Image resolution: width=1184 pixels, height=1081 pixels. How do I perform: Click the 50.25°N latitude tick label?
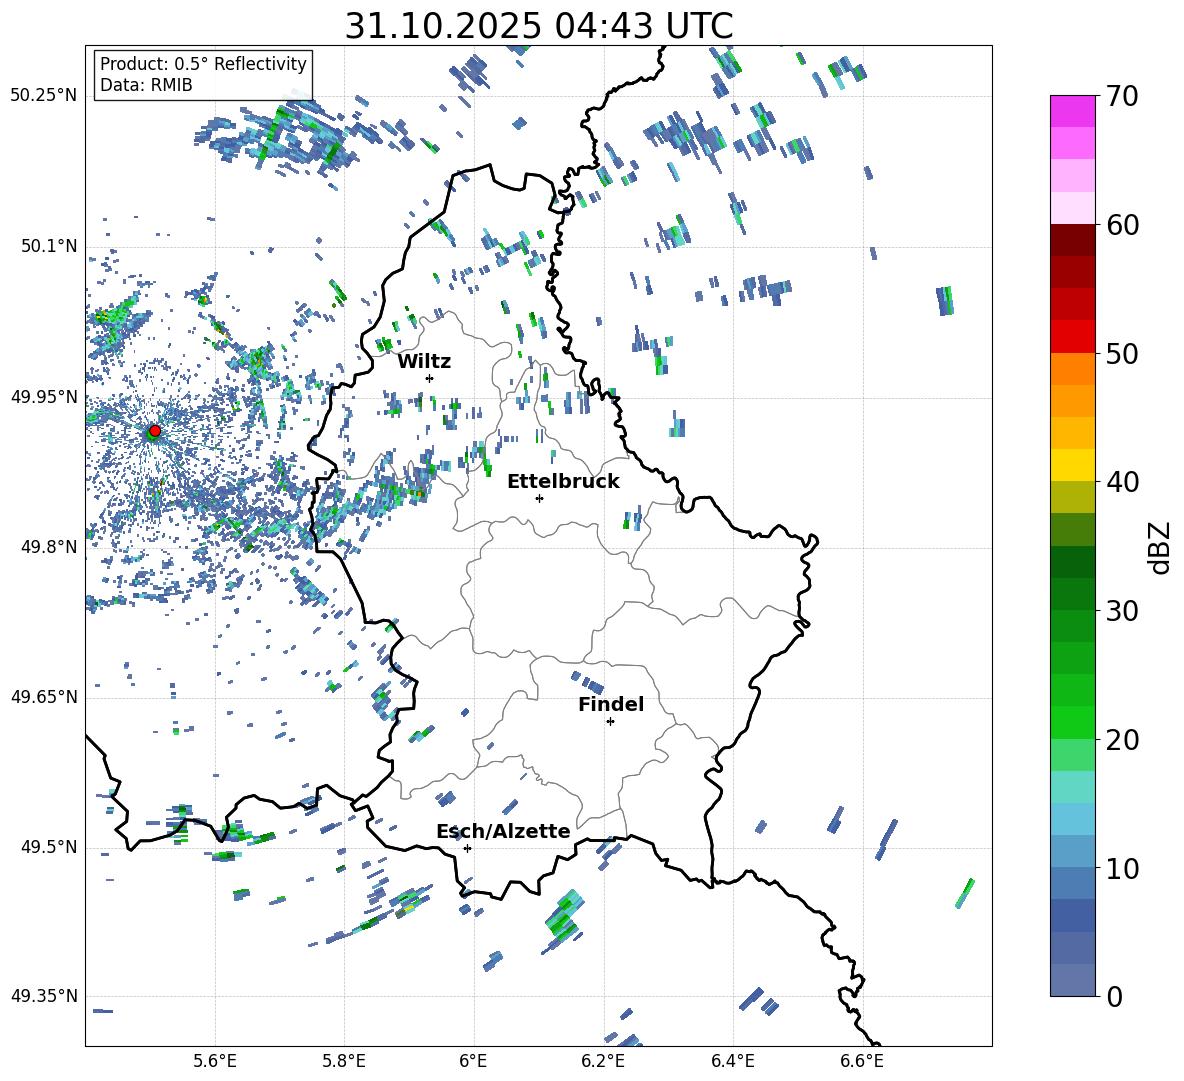43,96
